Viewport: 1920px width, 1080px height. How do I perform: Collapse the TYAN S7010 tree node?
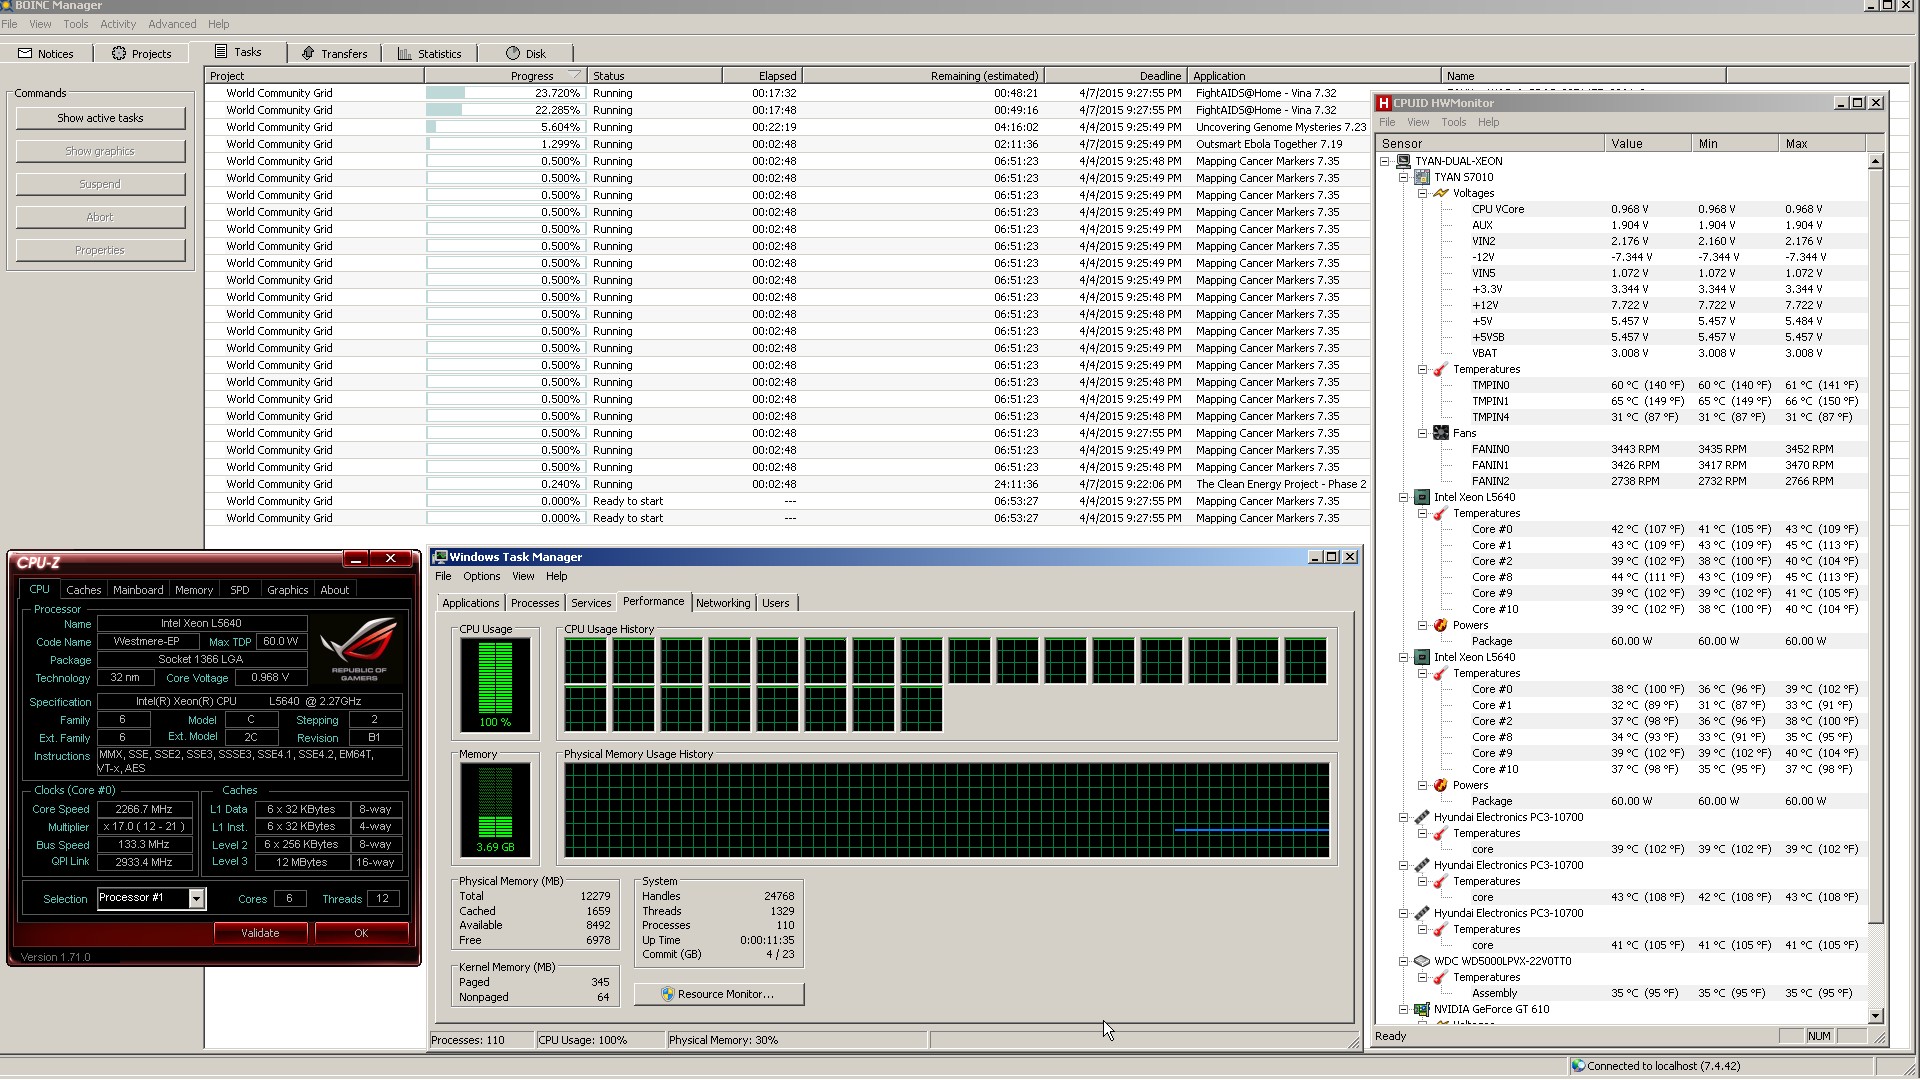1404,177
